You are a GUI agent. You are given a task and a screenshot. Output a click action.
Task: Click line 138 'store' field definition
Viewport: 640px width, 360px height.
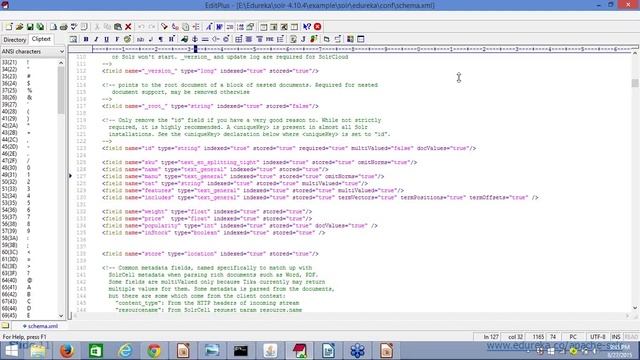210,254
